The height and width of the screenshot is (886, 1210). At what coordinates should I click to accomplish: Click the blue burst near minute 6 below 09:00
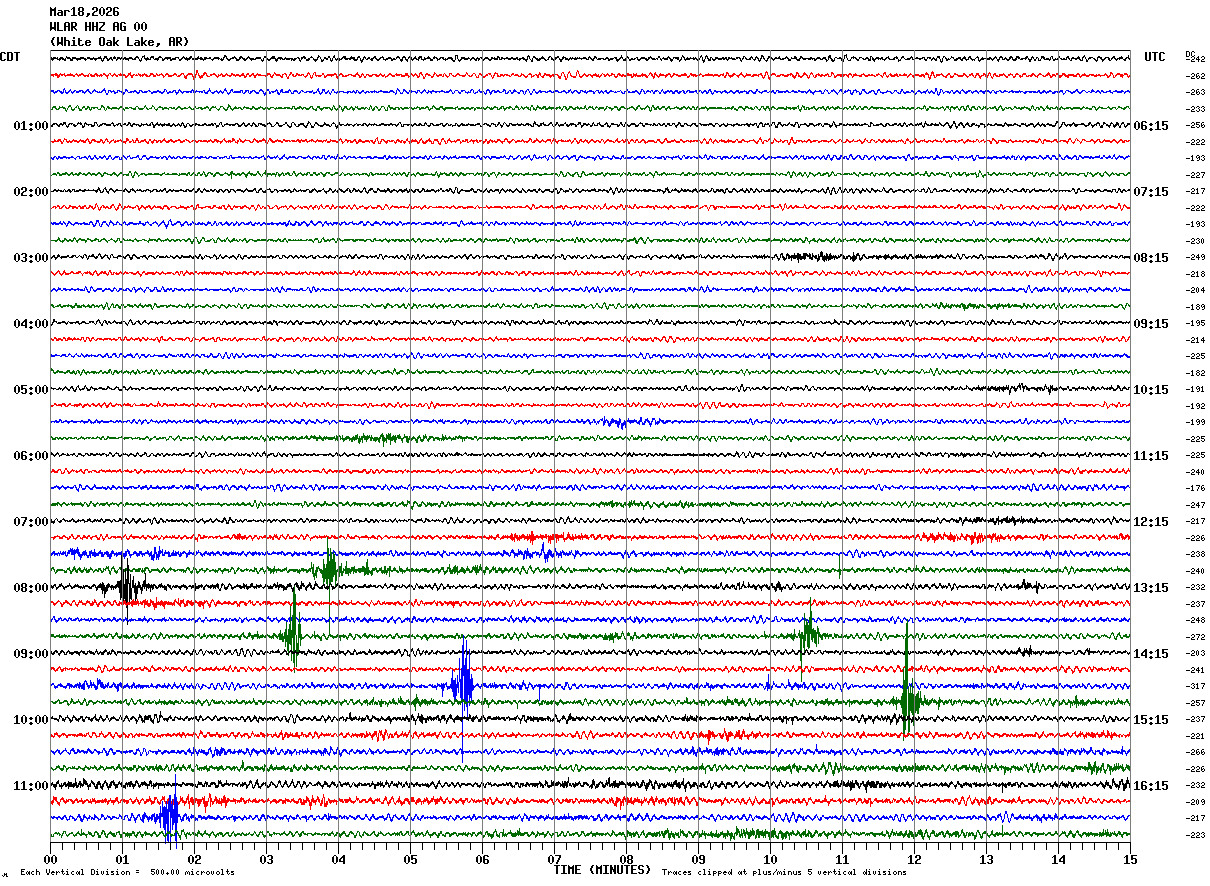coord(462,685)
